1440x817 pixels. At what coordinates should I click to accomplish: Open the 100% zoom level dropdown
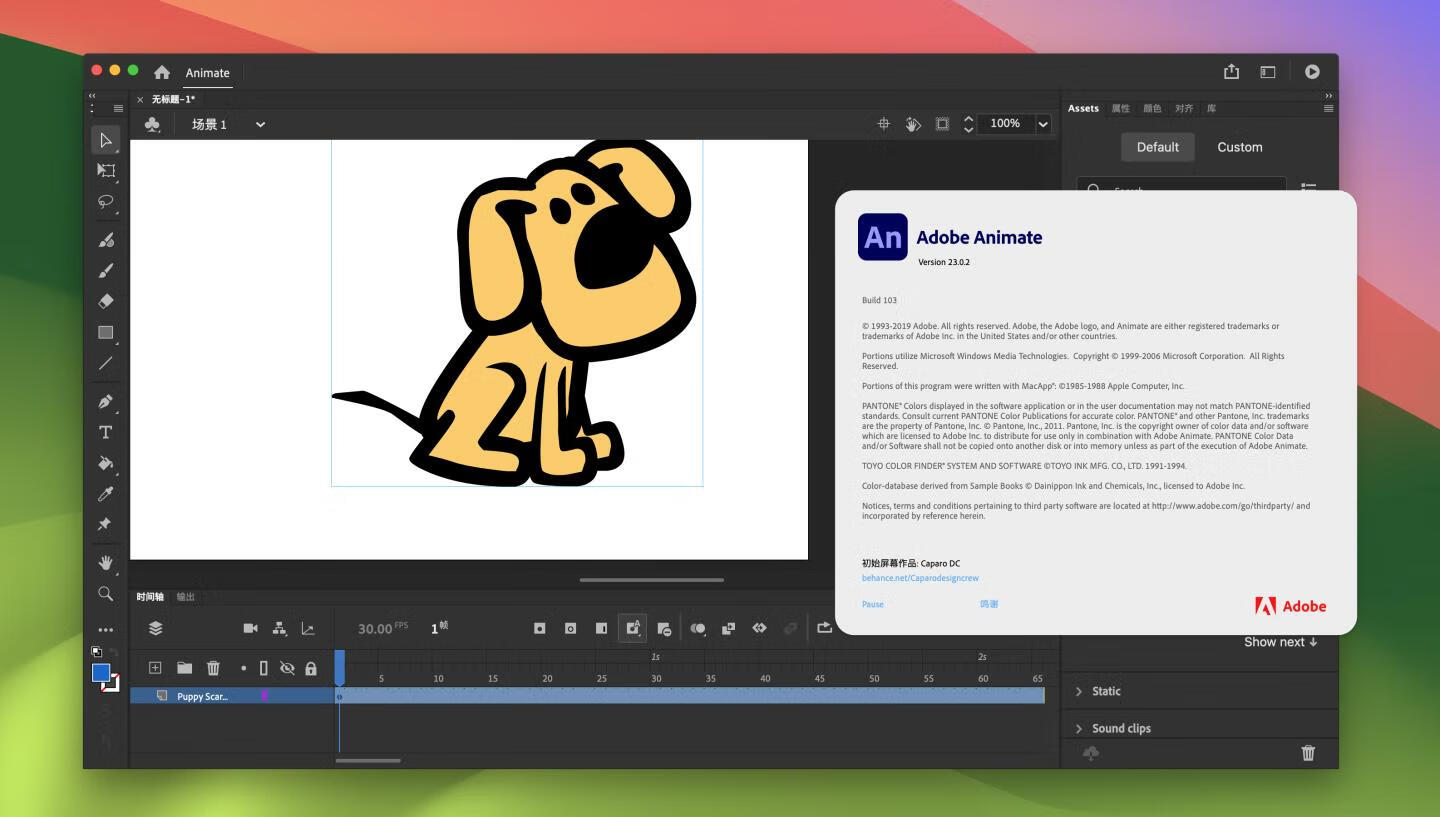coord(1042,124)
